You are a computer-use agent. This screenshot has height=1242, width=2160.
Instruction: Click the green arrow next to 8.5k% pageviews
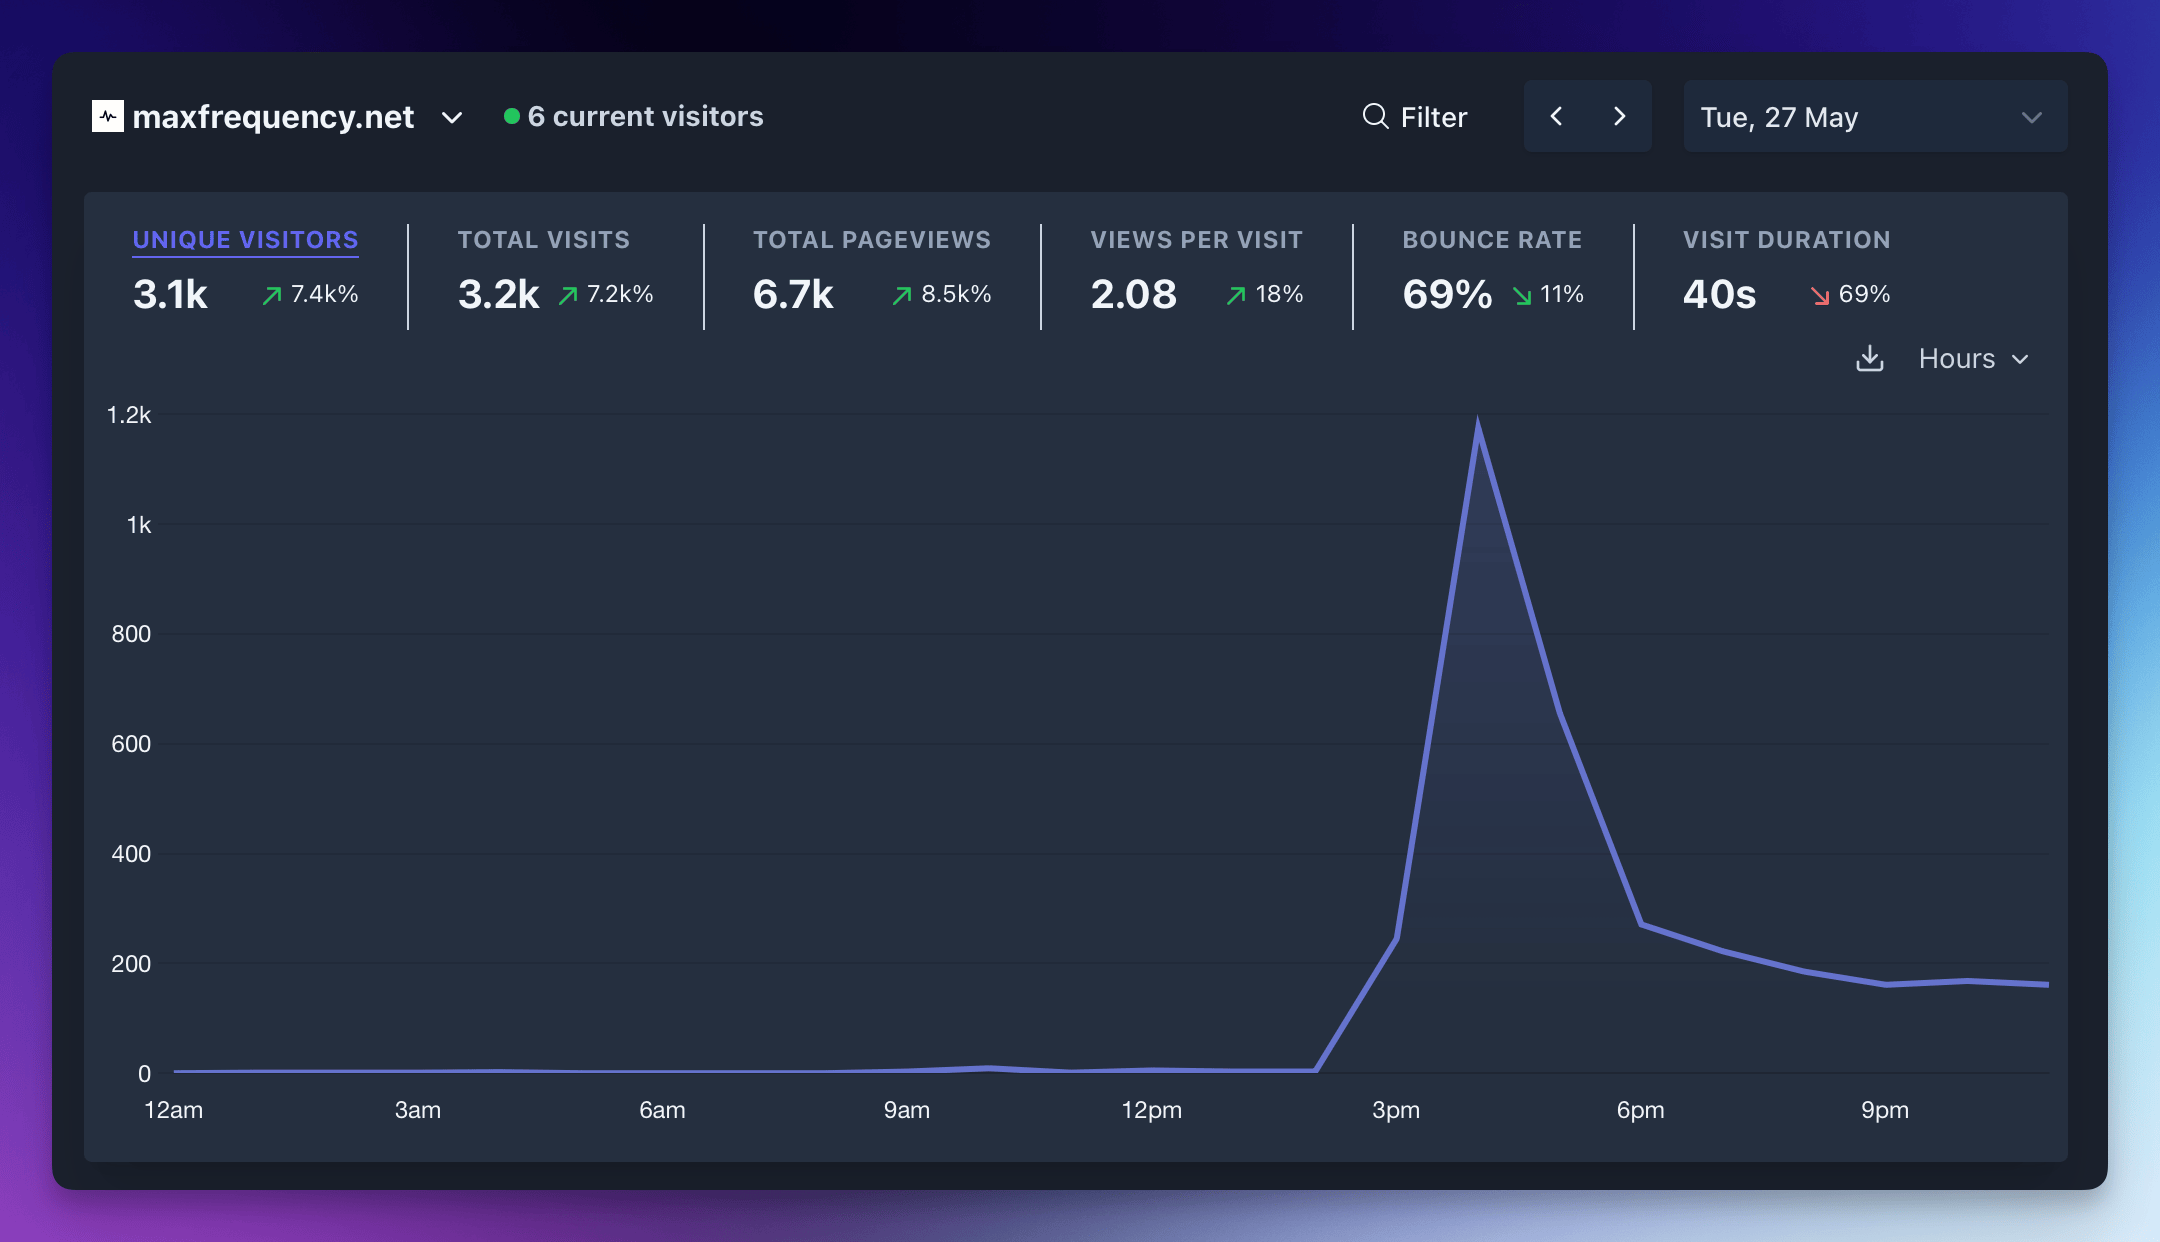click(x=900, y=295)
